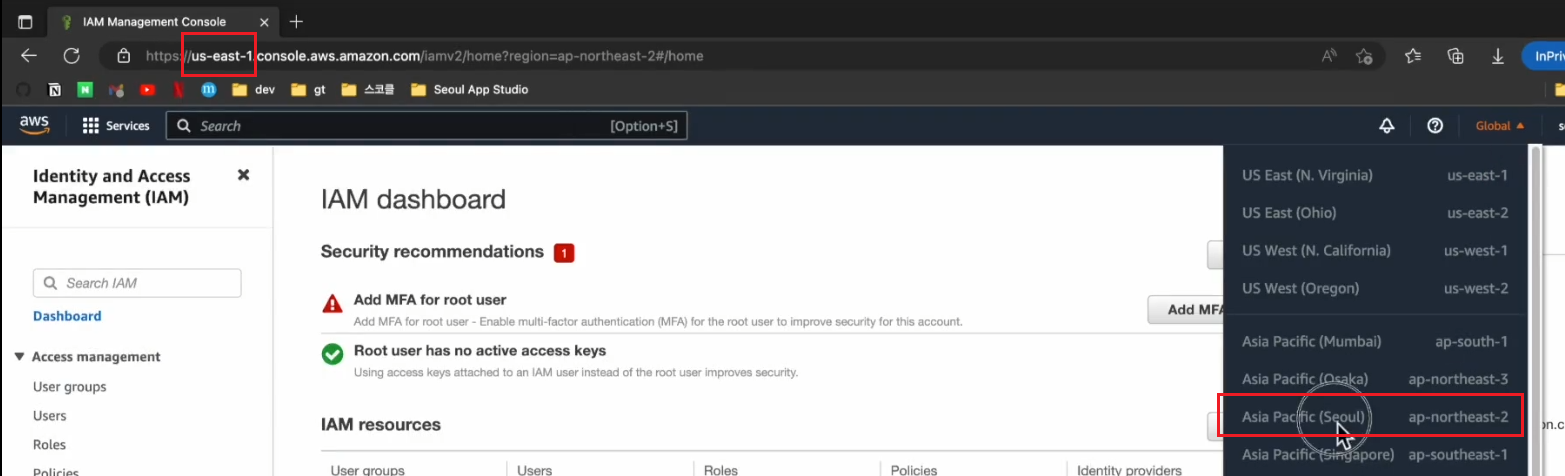Select US West (Oregon) region
The image size is (1565, 476).
tap(1375, 289)
